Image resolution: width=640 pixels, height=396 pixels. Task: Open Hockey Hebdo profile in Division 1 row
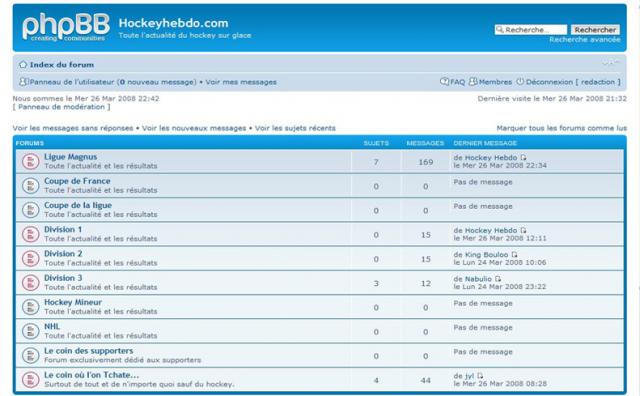pyautogui.click(x=491, y=231)
